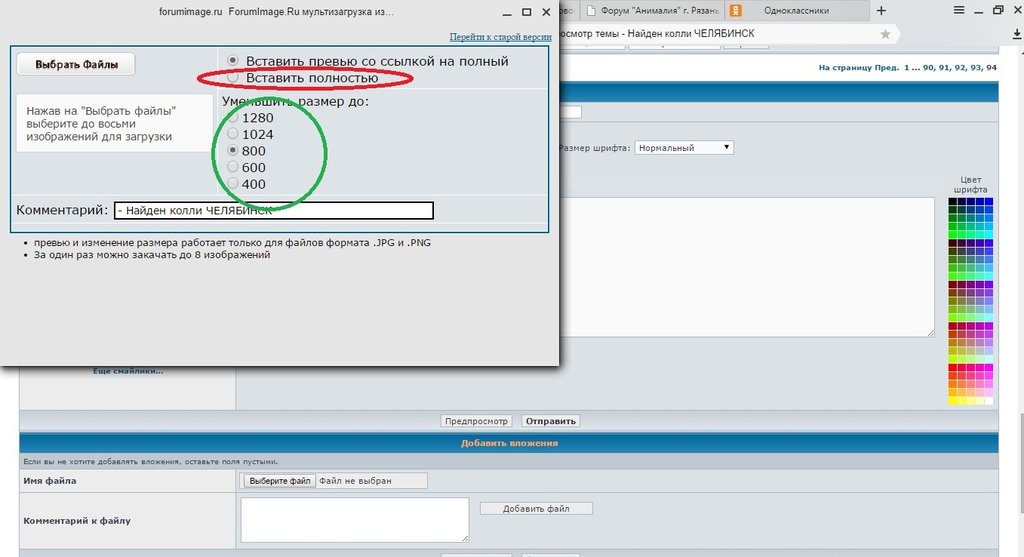Open the Размер шрифта dropdown showing Нормальный

click(684, 148)
